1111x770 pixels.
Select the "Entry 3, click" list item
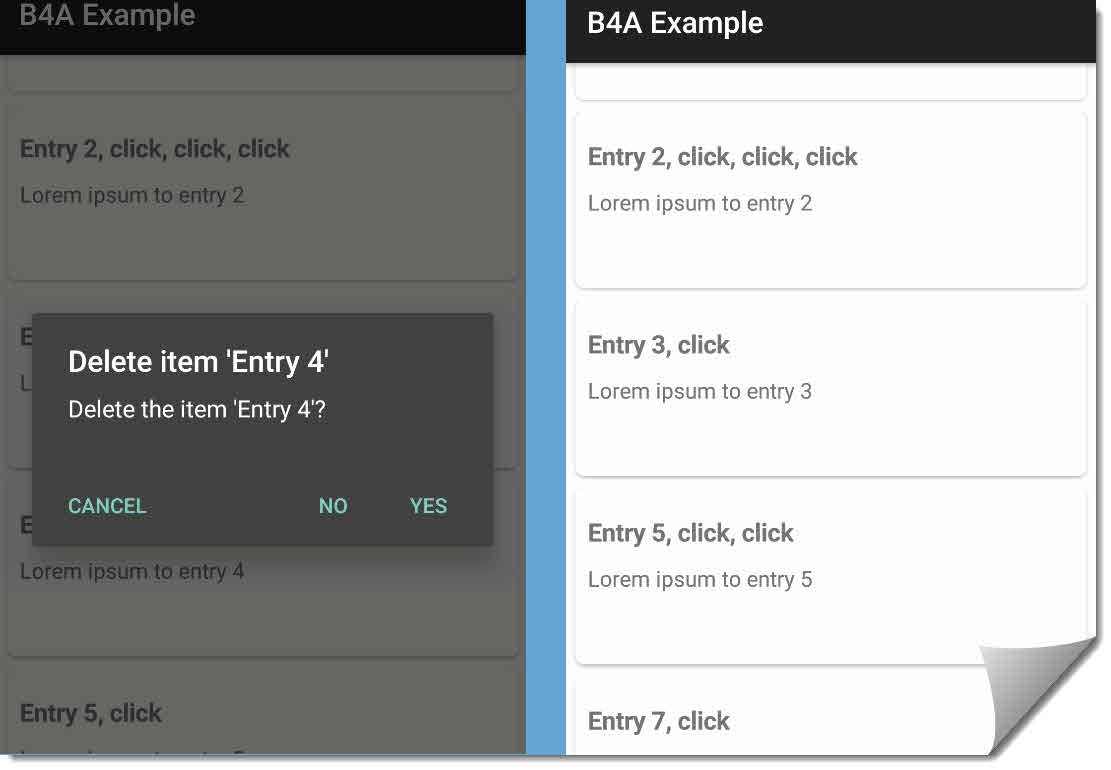coord(659,345)
